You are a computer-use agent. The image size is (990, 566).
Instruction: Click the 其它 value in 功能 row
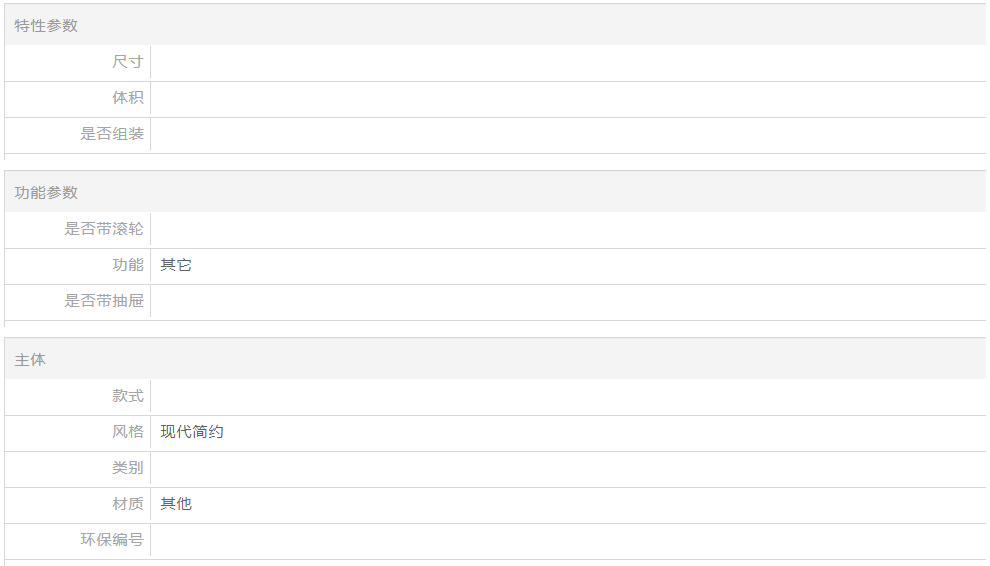(176, 265)
